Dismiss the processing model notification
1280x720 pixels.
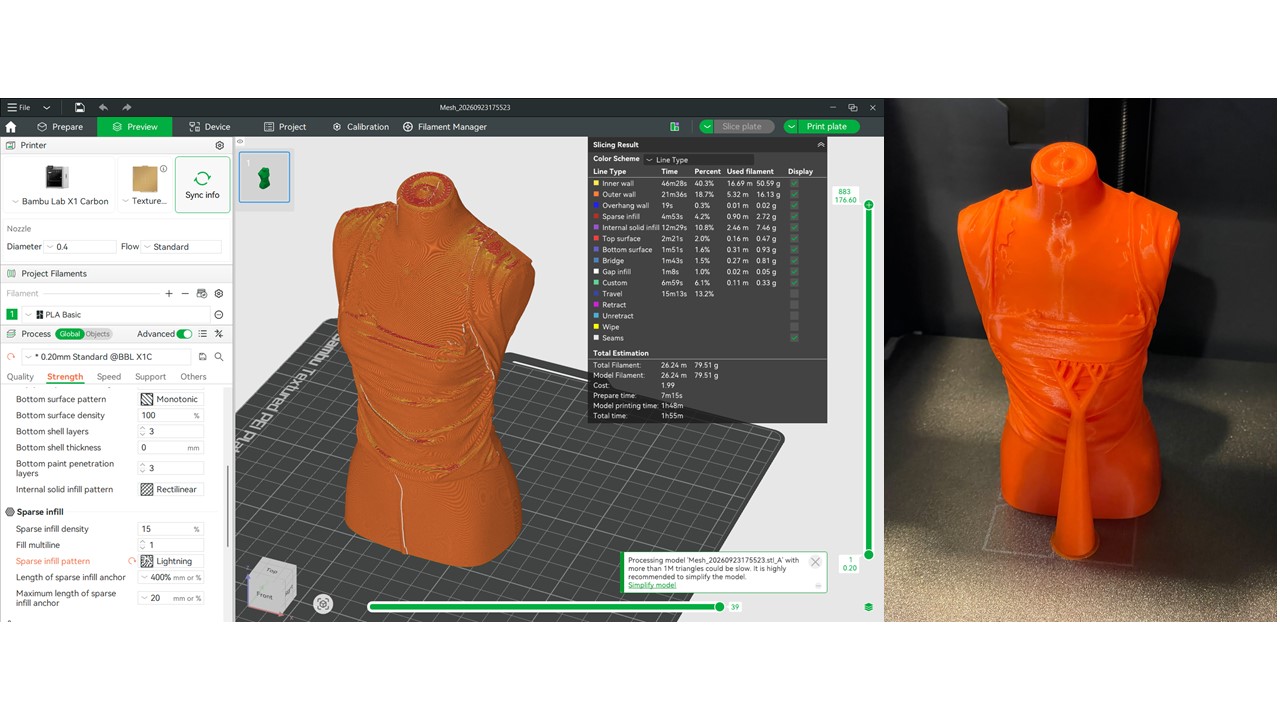[x=815, y=562]
